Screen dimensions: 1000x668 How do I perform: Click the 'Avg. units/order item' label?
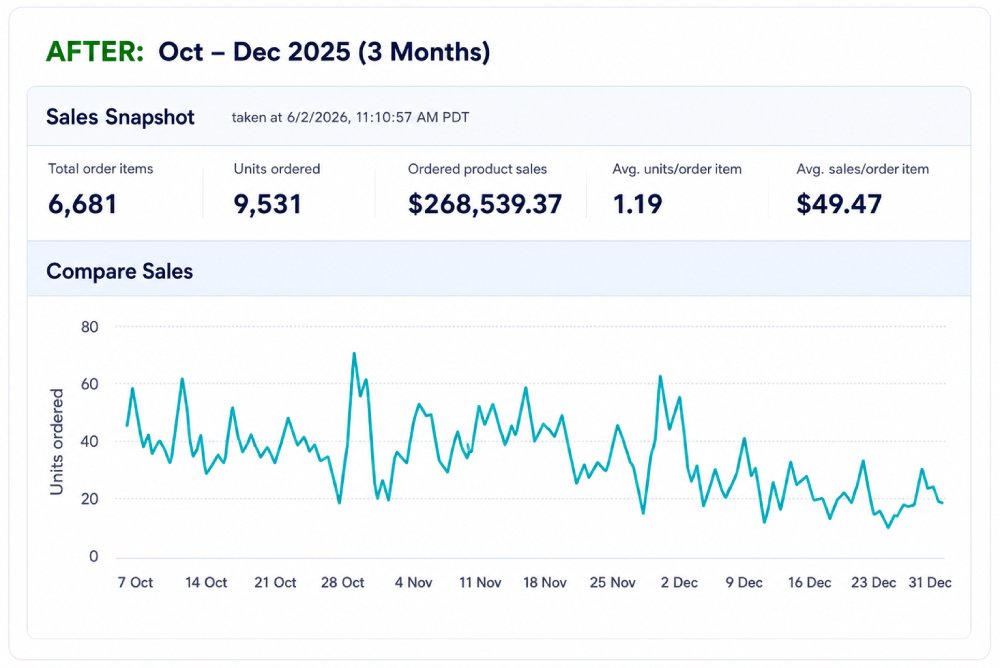point(677,169)
